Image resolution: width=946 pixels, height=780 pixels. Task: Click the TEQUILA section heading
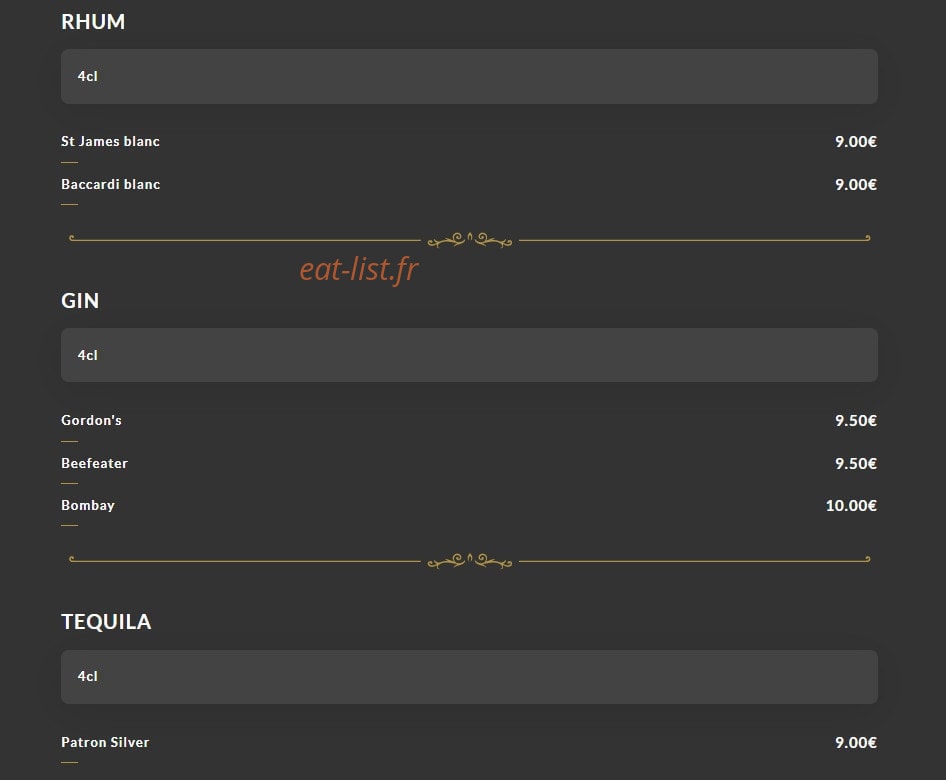pyautogui.click(x=106, y=622)
